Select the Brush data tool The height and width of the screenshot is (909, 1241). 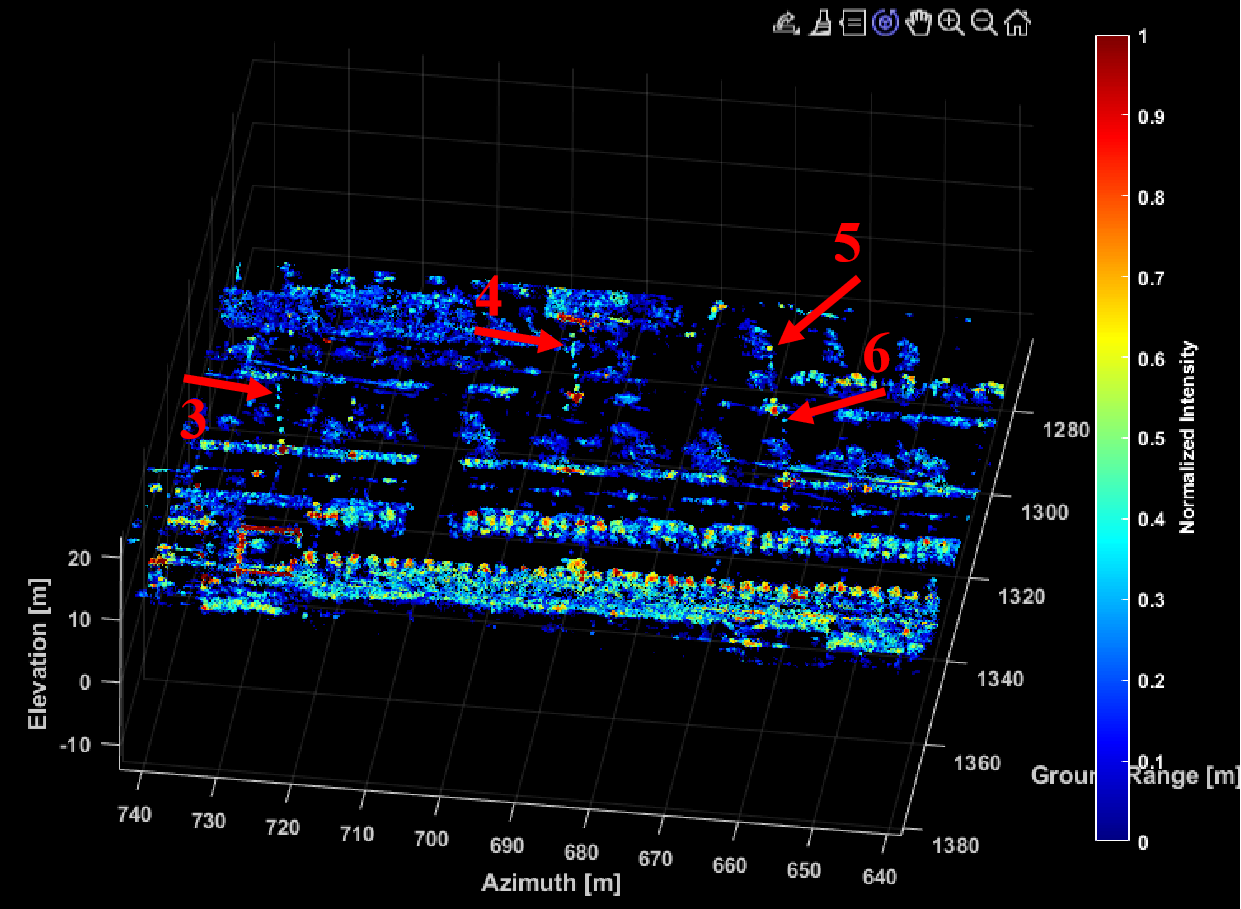(821, 23)
